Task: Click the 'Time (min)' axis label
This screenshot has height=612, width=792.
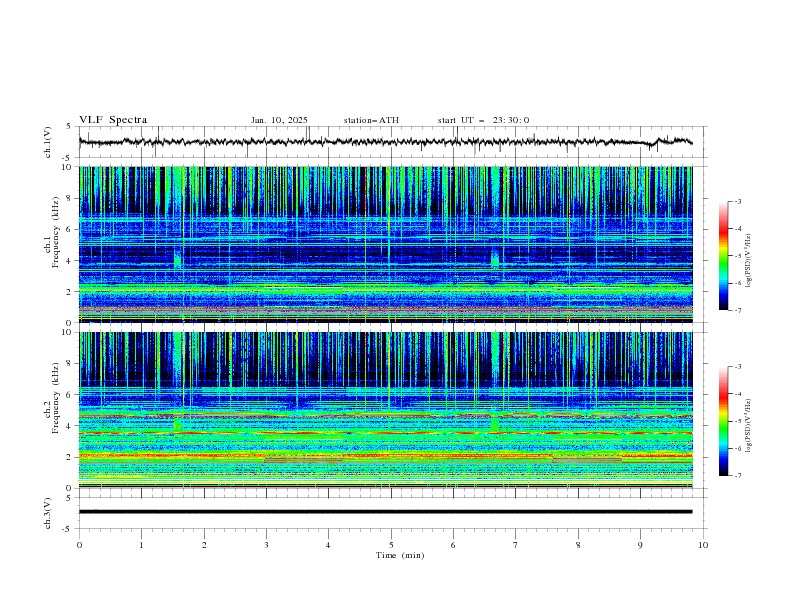Action: coord(400,555)
